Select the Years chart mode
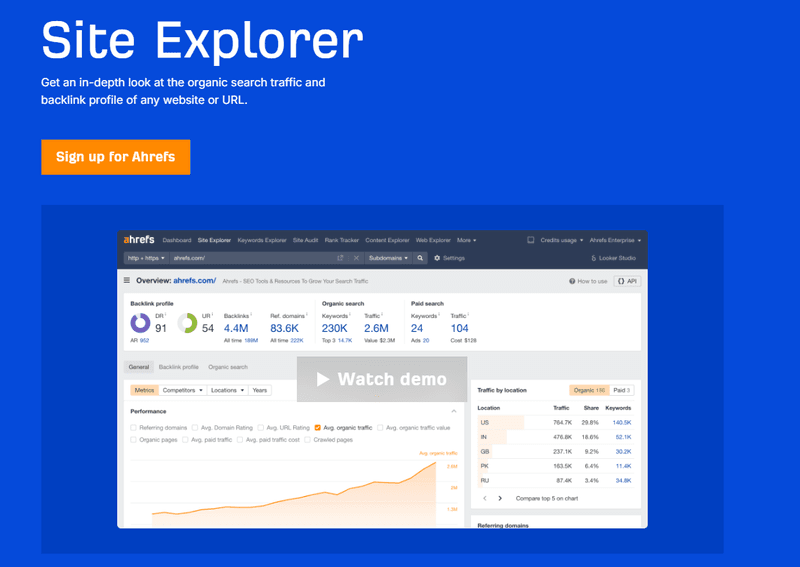800x567 pixels. [260, 390]
